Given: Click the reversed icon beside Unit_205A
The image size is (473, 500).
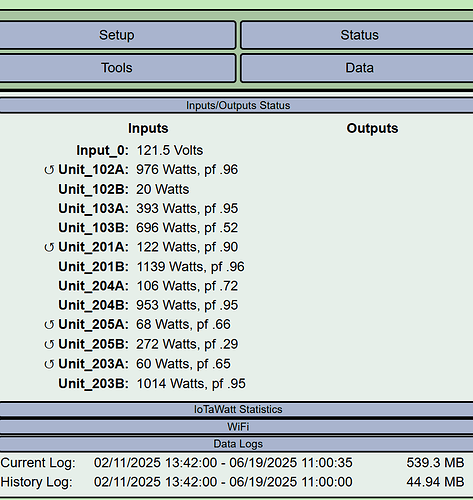Looking at the screenshot, I should click(49, 325).
